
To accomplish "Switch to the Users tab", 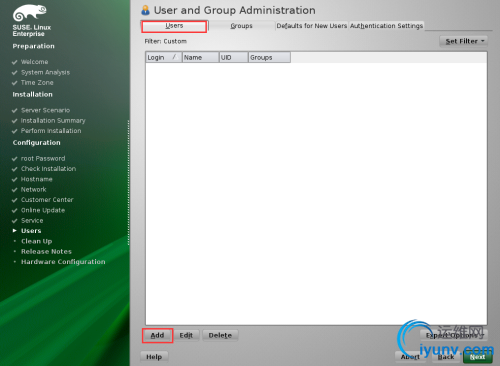I will click(174, 26).
